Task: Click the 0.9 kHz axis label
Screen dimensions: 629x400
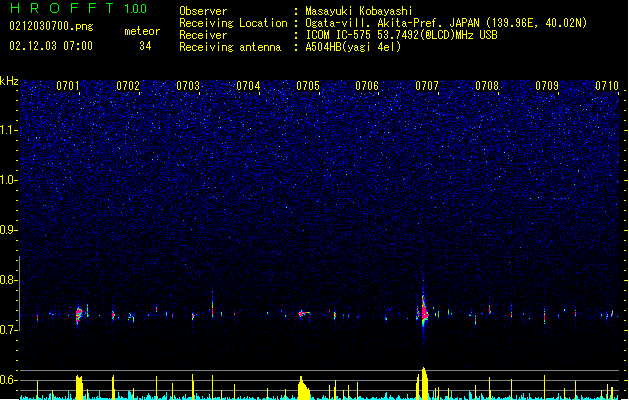Action: tap(9, 230)
